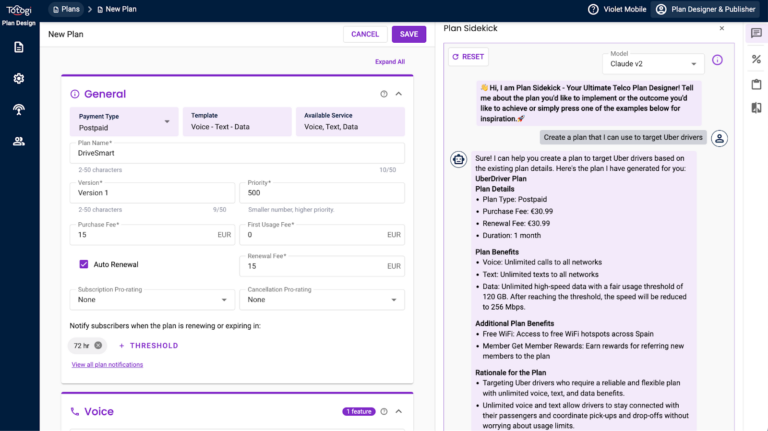768x431 pixels.
Task: Click the SAVE button
Action: click(409, 34)
